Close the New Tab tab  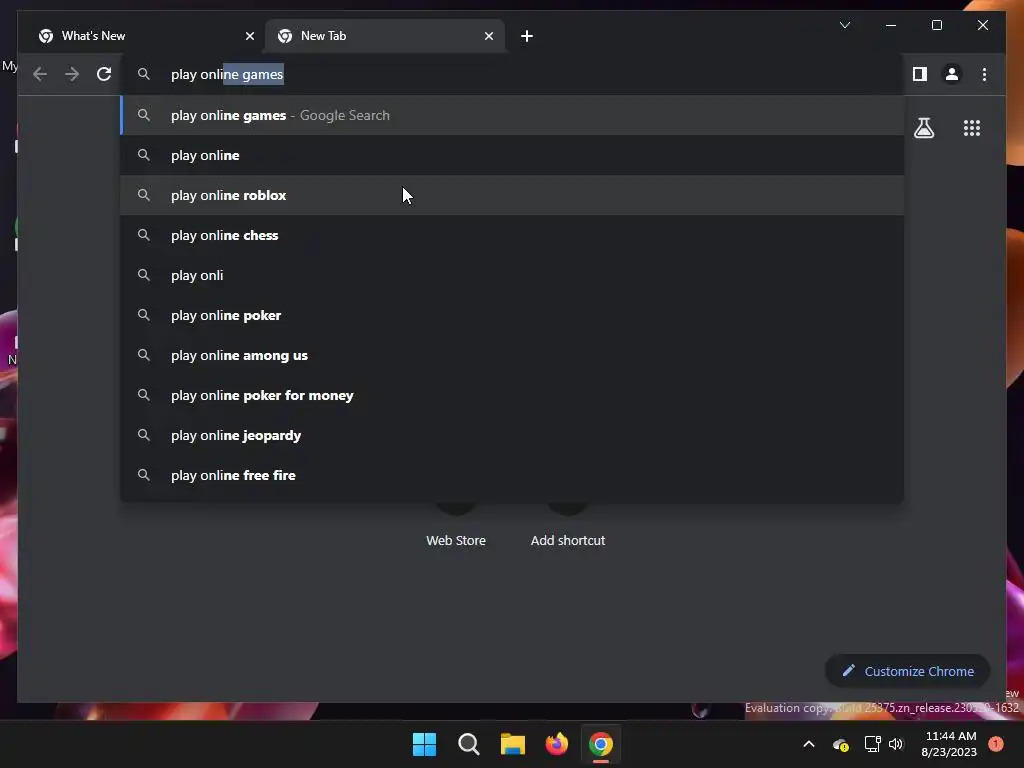pyautogui.click(x=488, y=36)
